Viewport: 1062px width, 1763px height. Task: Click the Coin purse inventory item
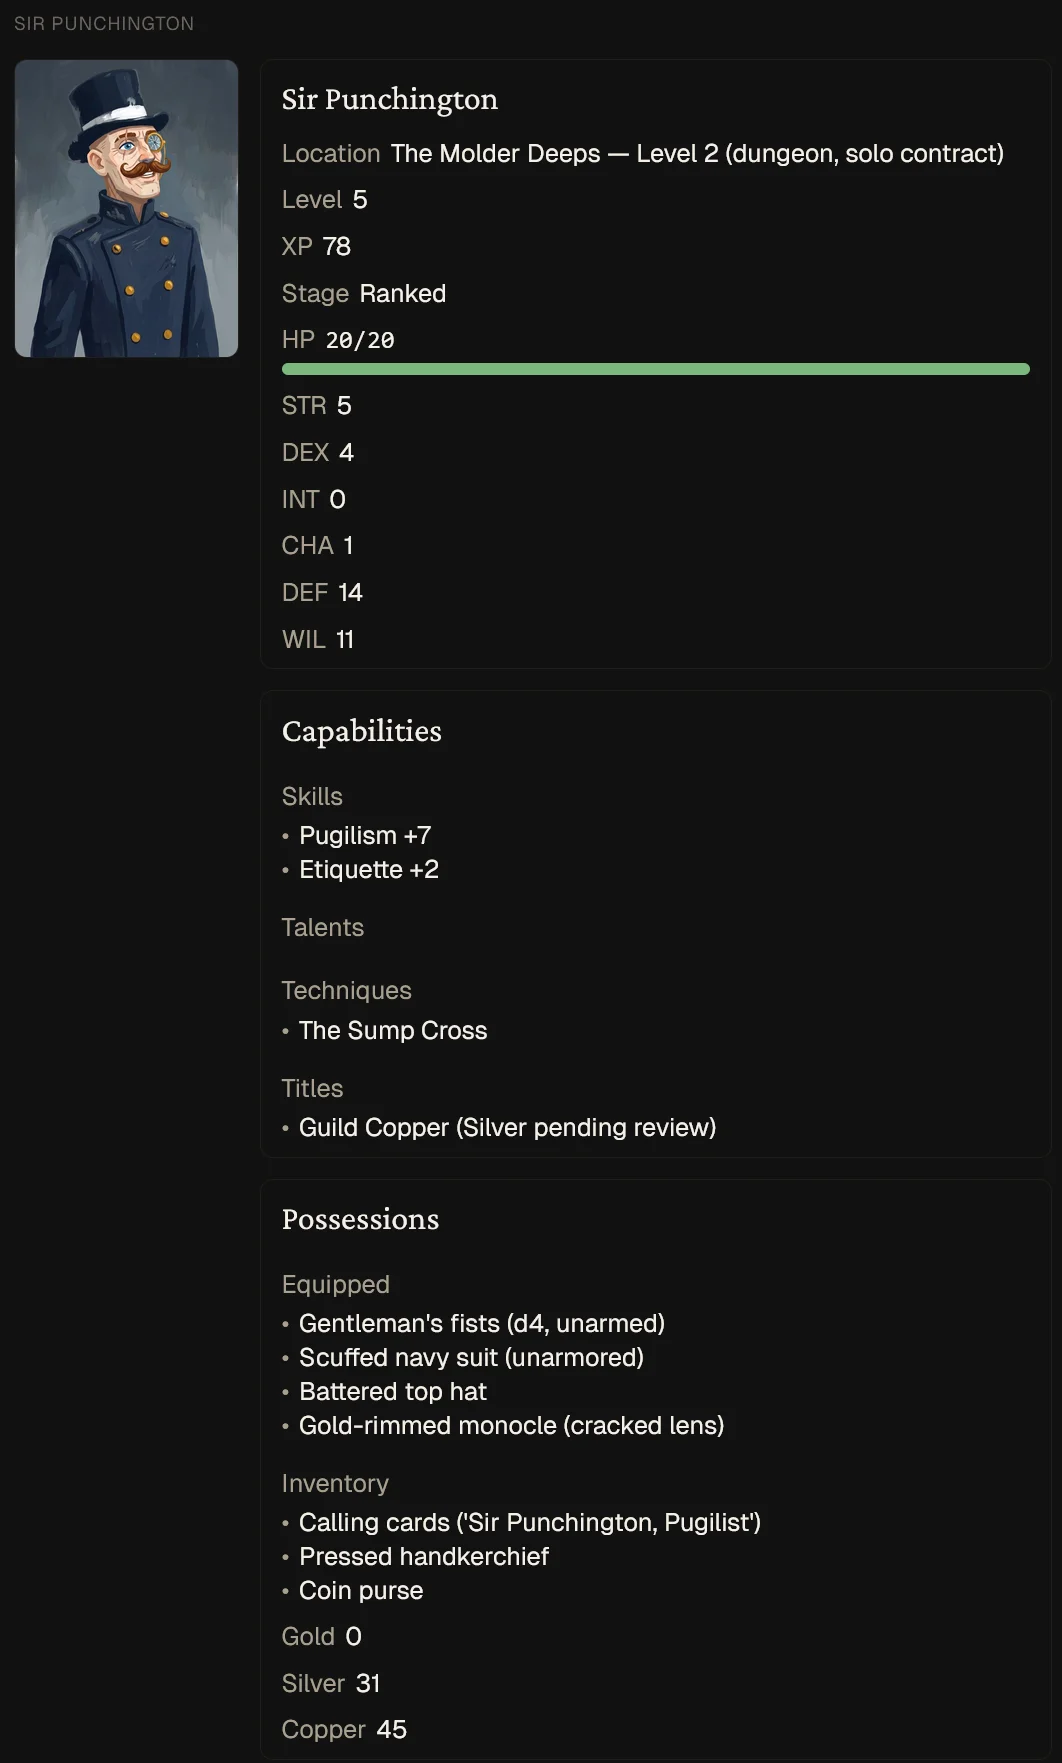click(x=361, y=1590)
